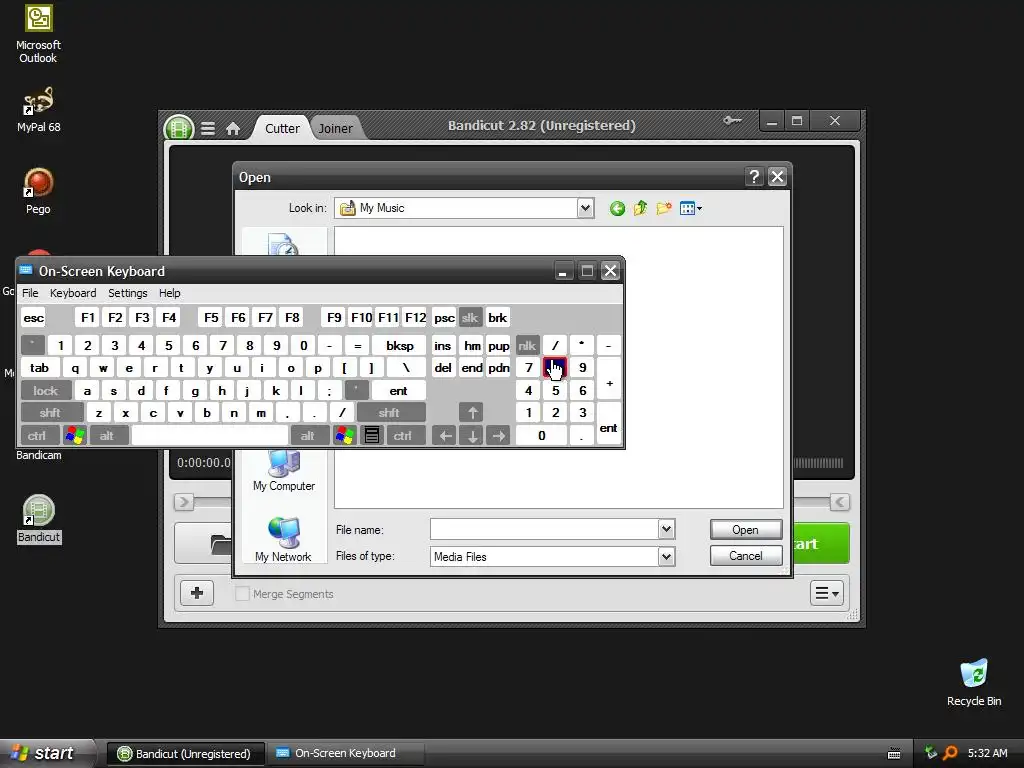This screenshot has width=1024, height=768.
Task: Toggle the left shft key
Action: point(50,413)
